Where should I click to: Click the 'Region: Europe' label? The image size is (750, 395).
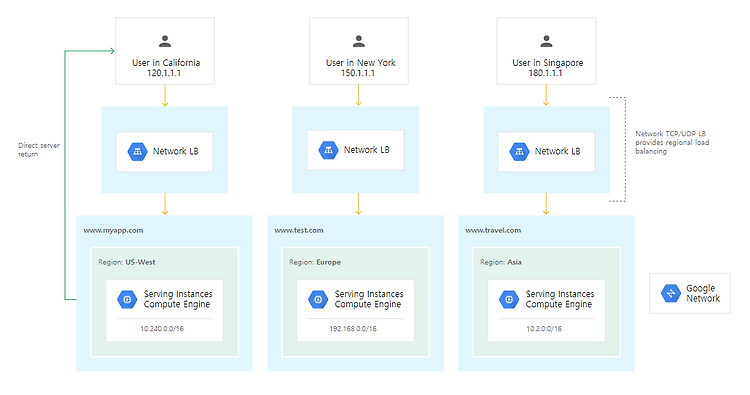point(315,262)
